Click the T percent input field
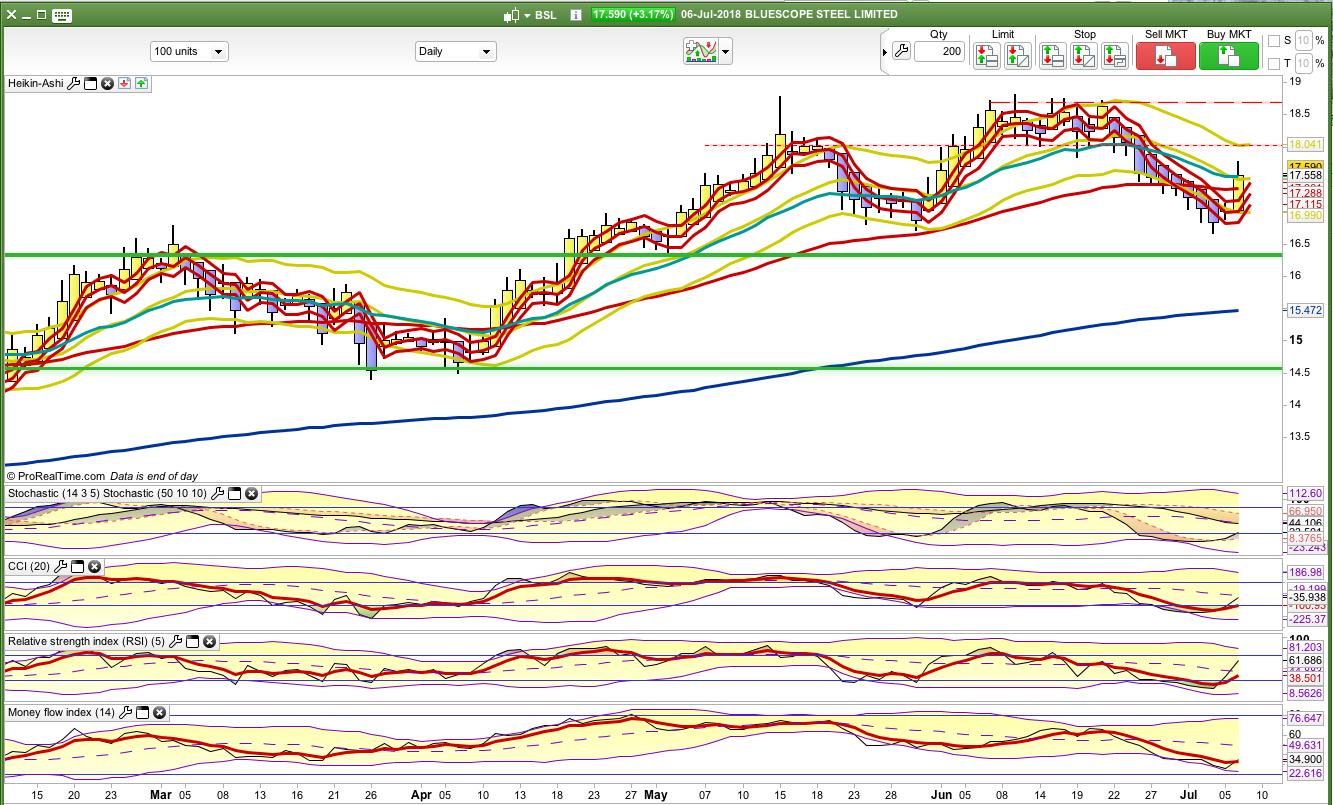Viewport: 1333px width, 805px height. click(x=1303, y=64)
